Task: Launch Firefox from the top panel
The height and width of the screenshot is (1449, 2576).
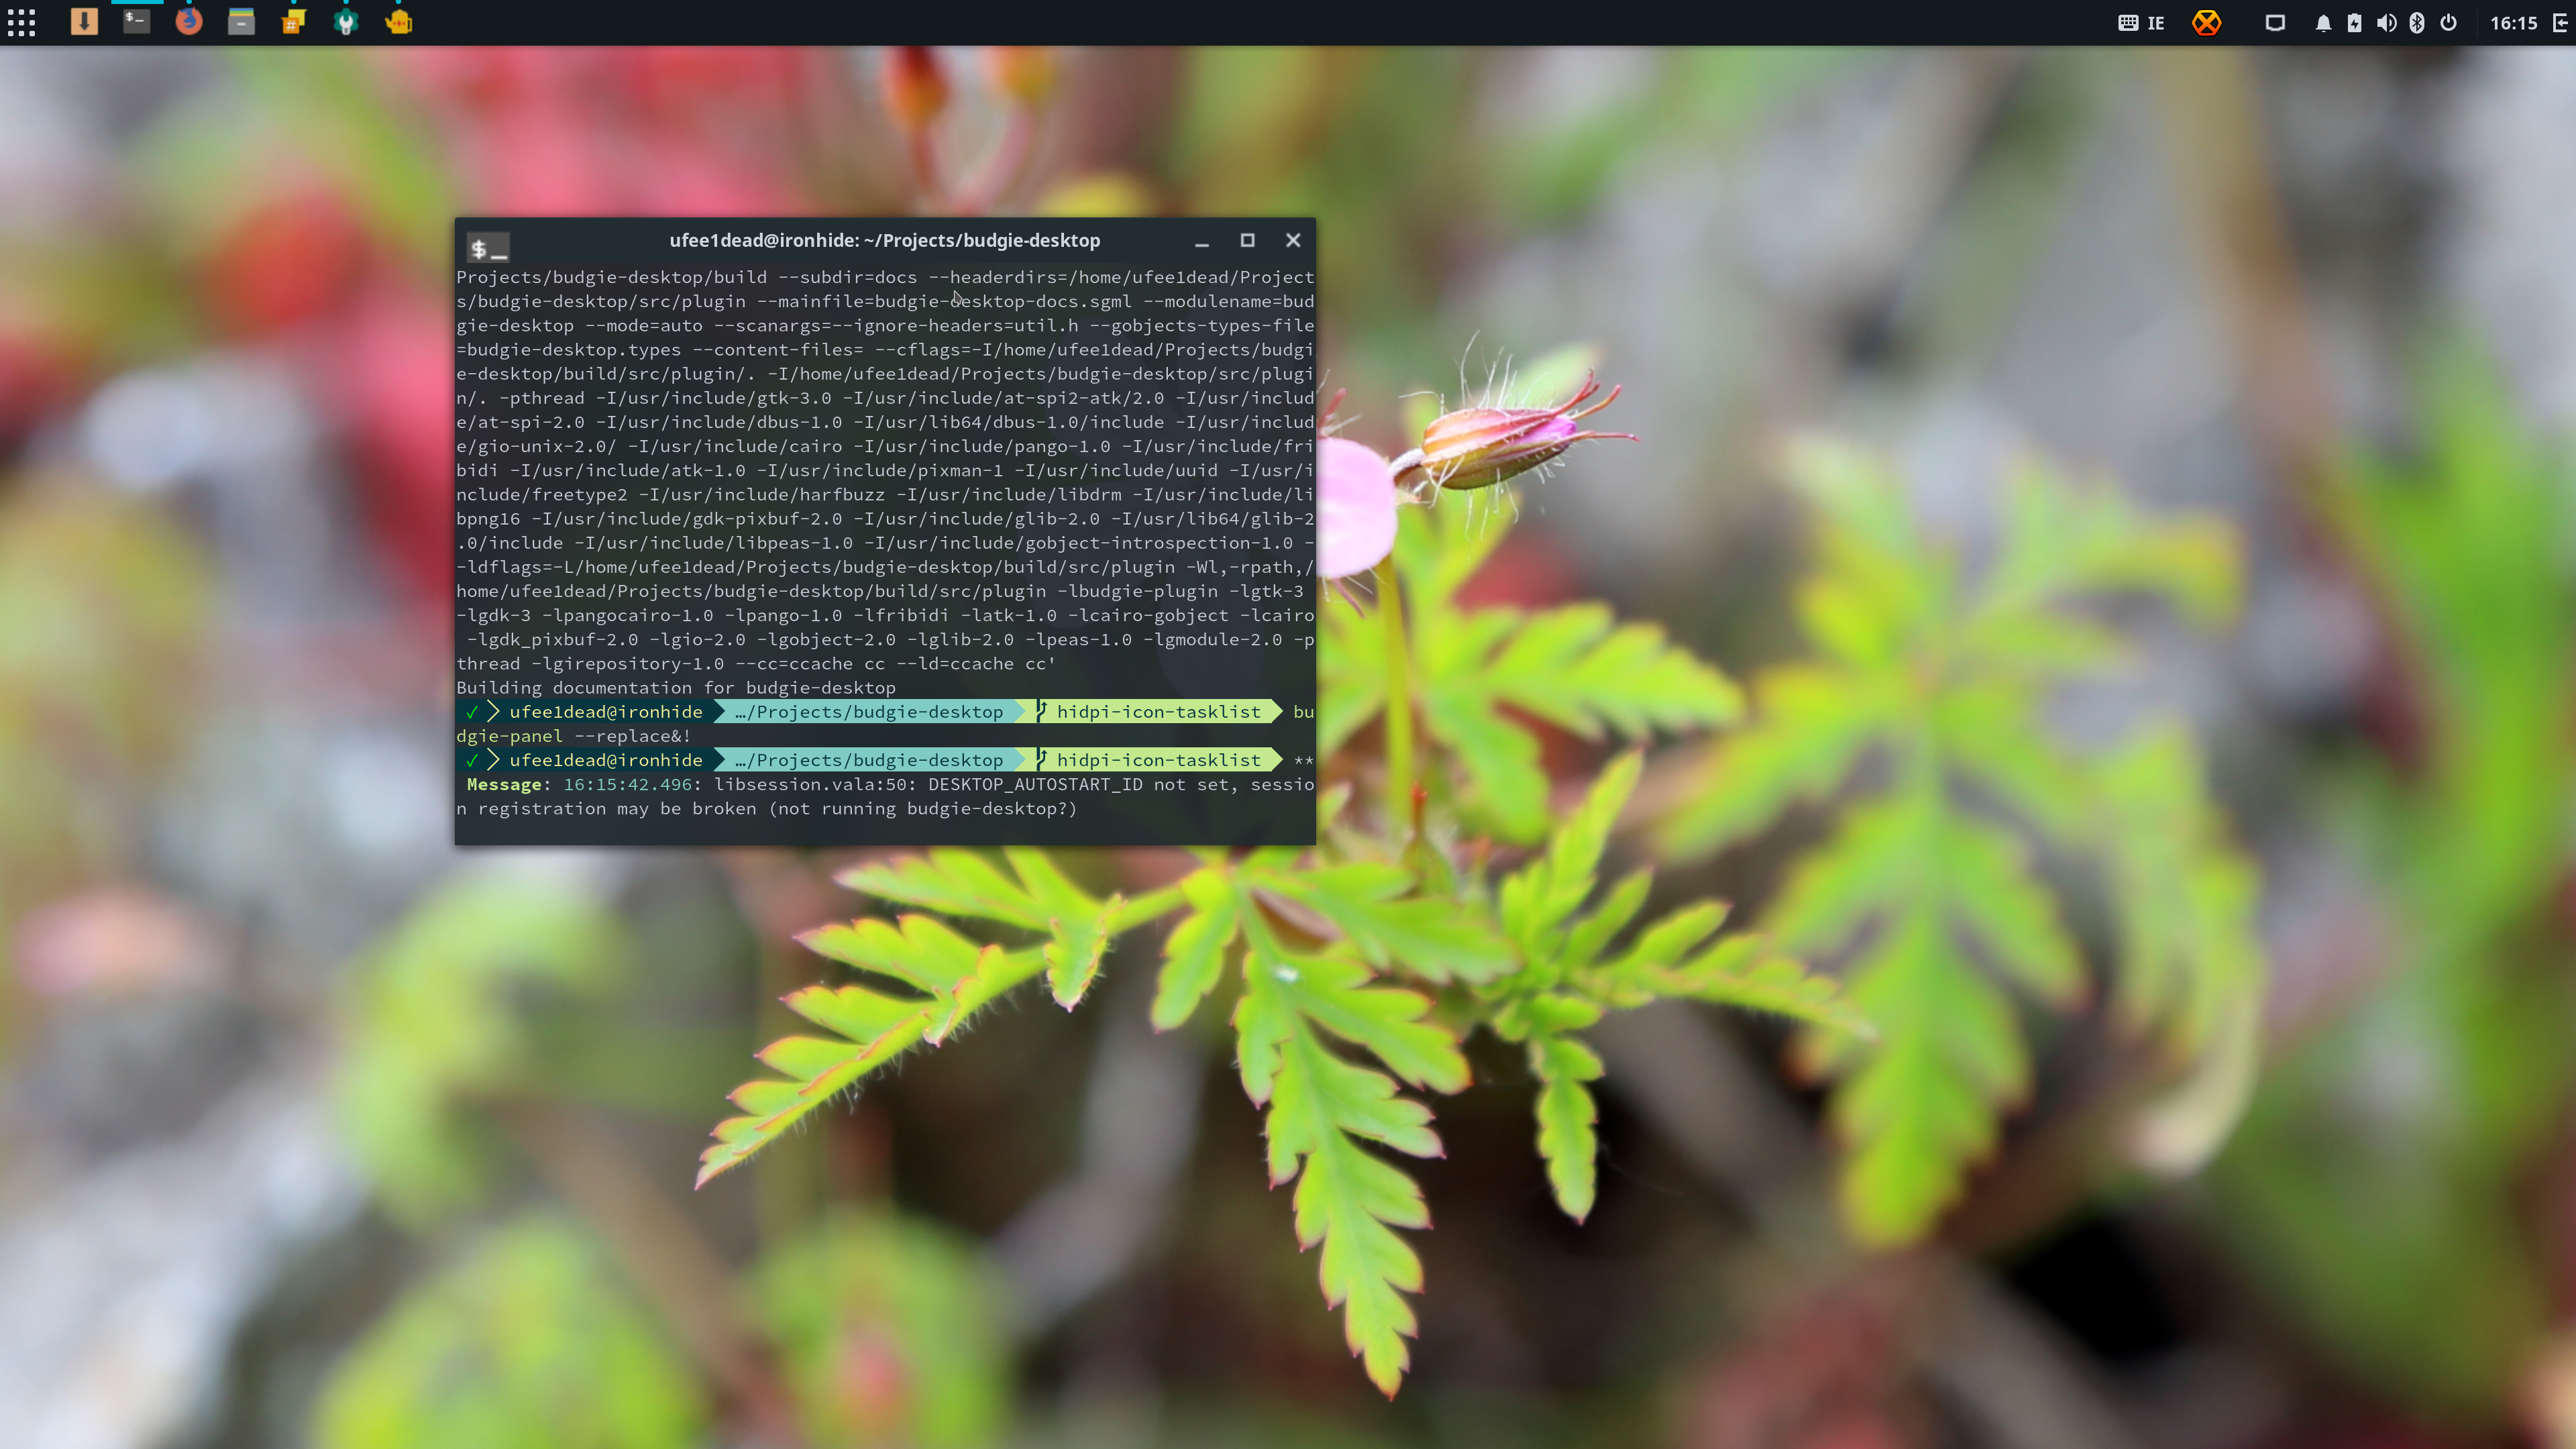Action: click(x=189, y=22)
